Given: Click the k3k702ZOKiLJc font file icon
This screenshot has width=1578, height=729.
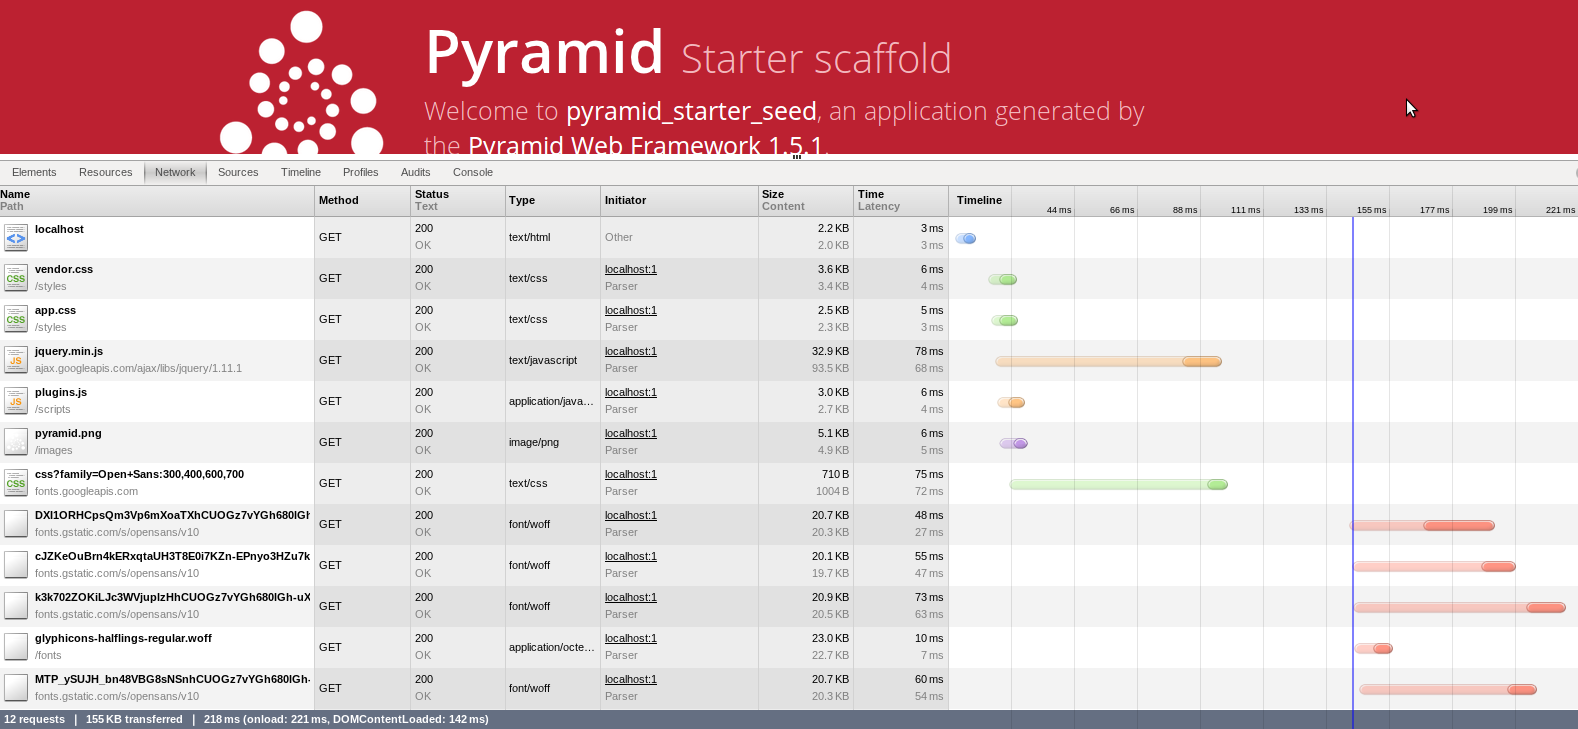Looking at the screenshot, I should pos(16,606).
